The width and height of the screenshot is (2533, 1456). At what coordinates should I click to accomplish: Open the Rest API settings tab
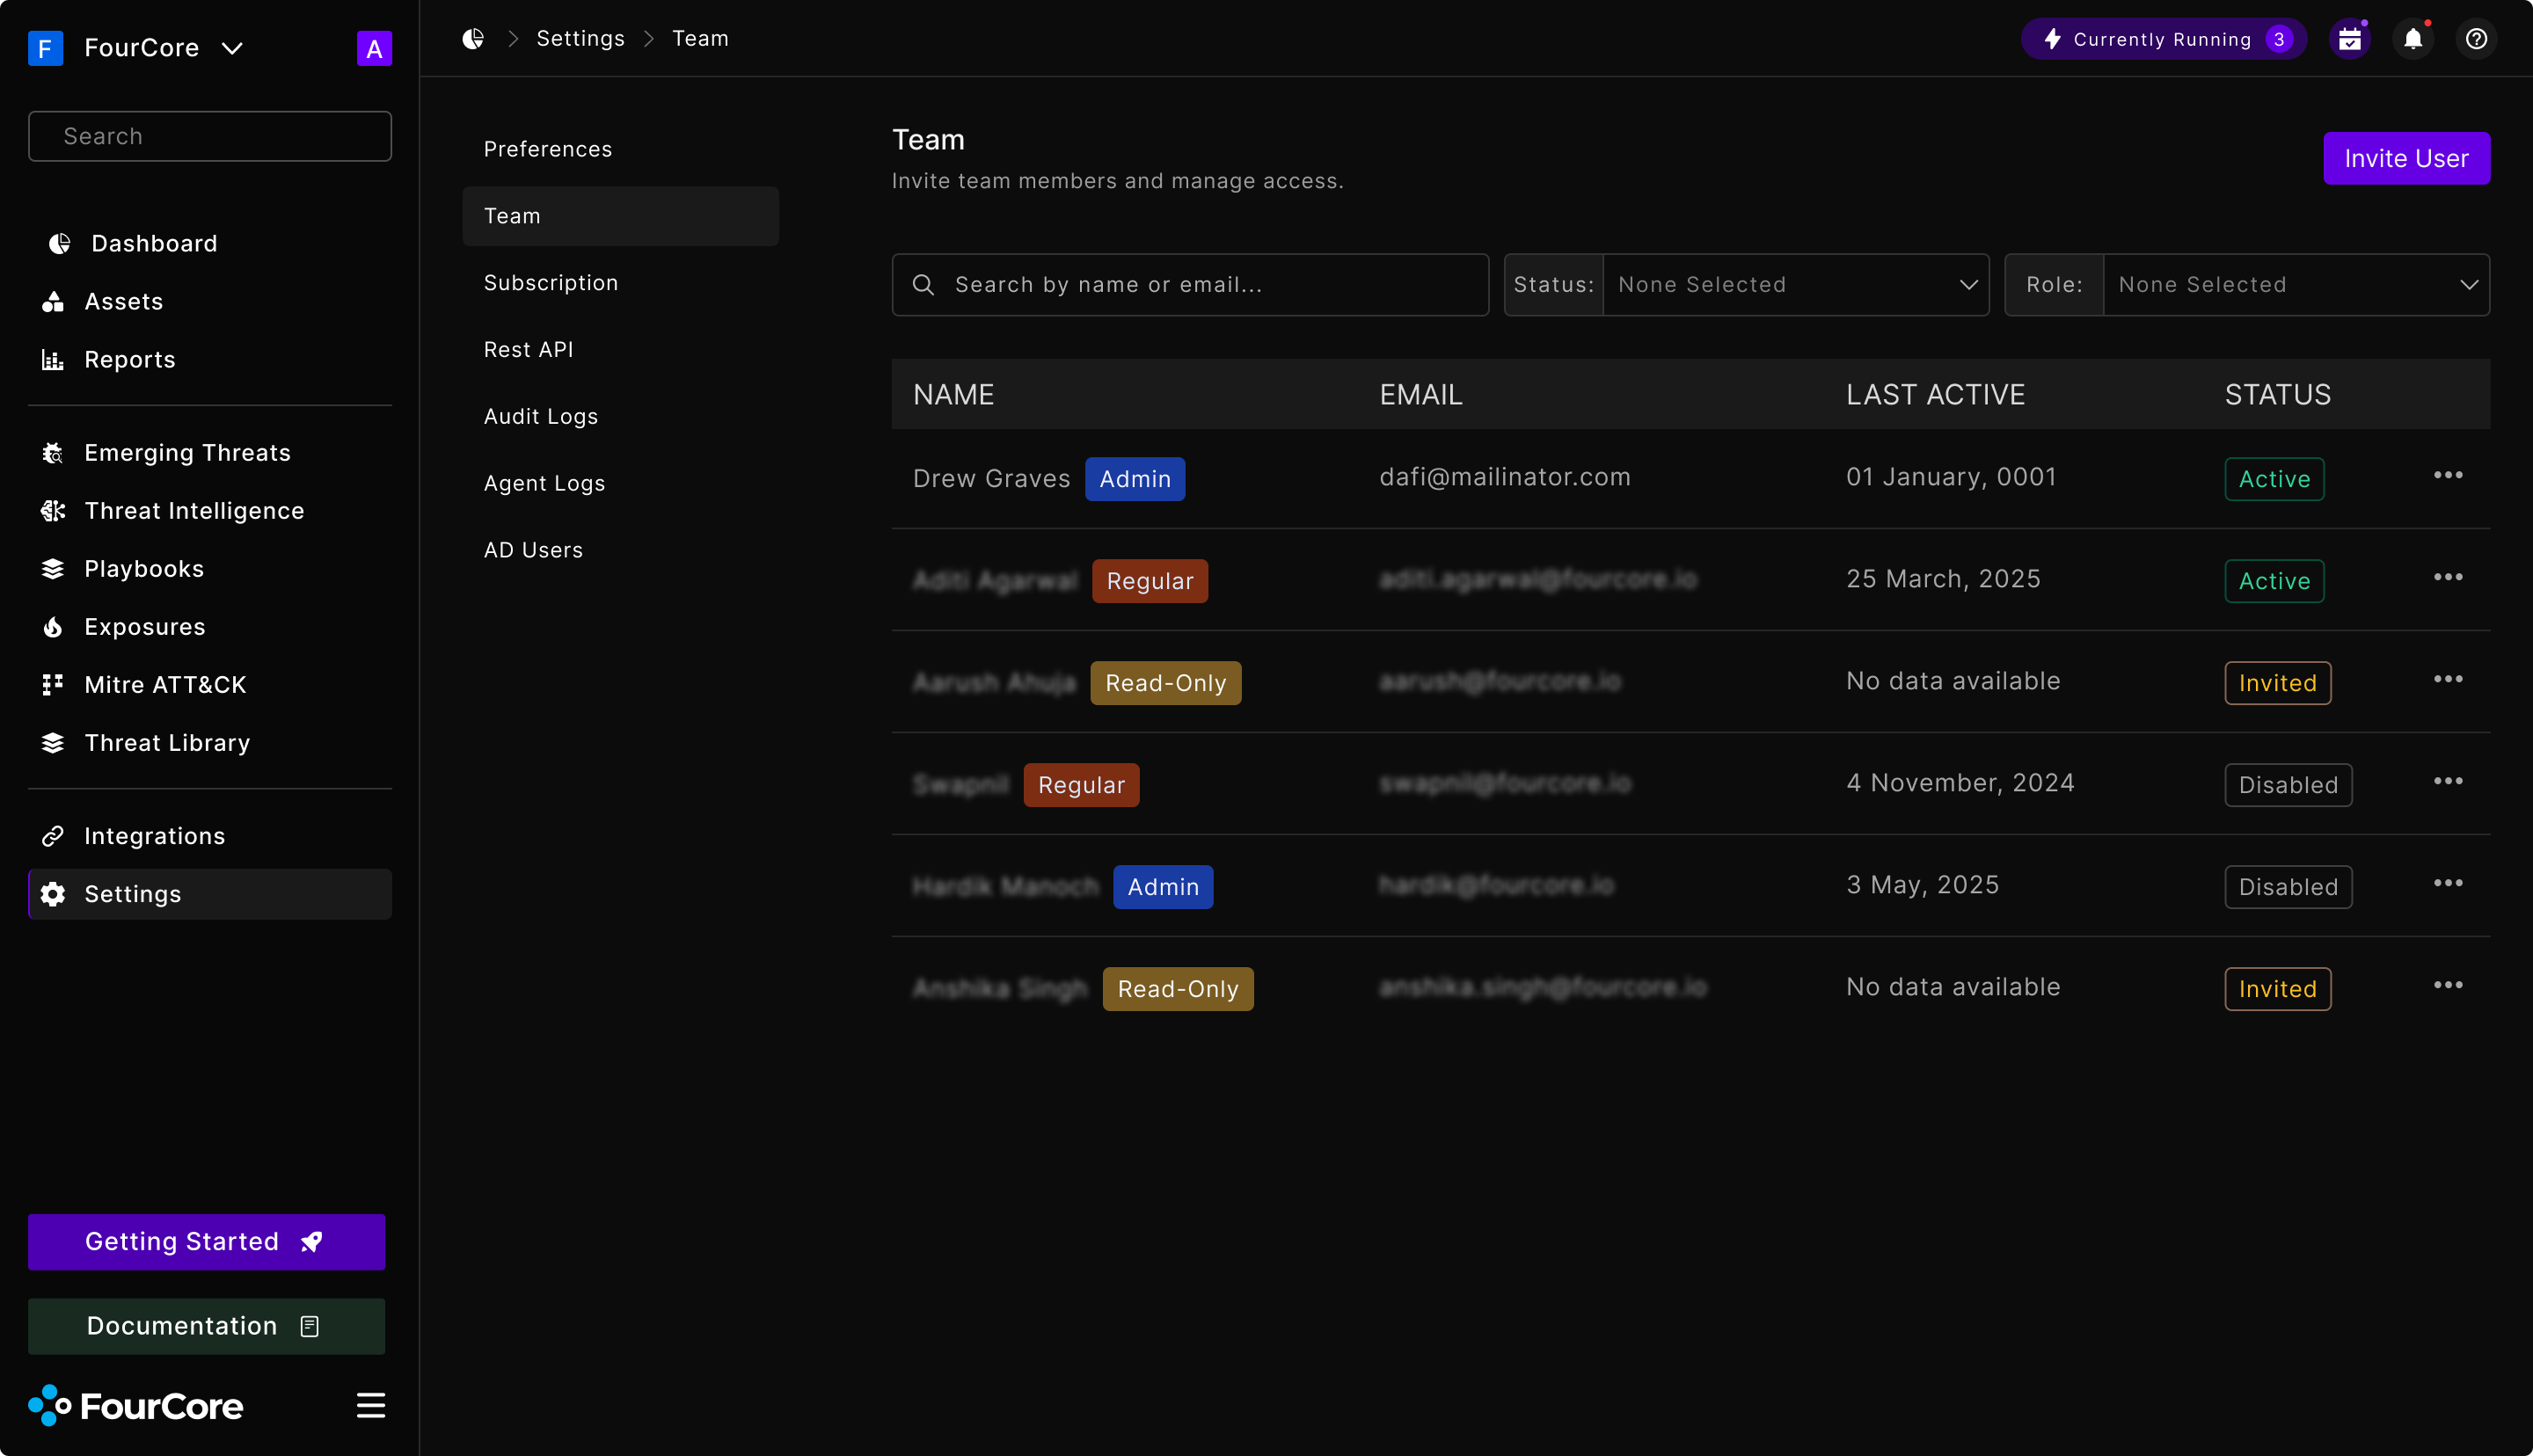point(620,349)
